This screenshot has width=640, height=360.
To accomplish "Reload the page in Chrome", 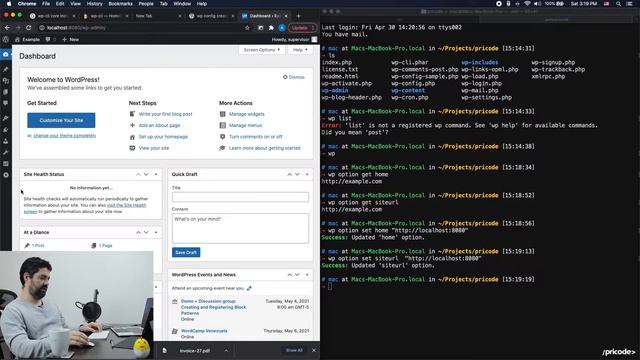I will 29,28.
